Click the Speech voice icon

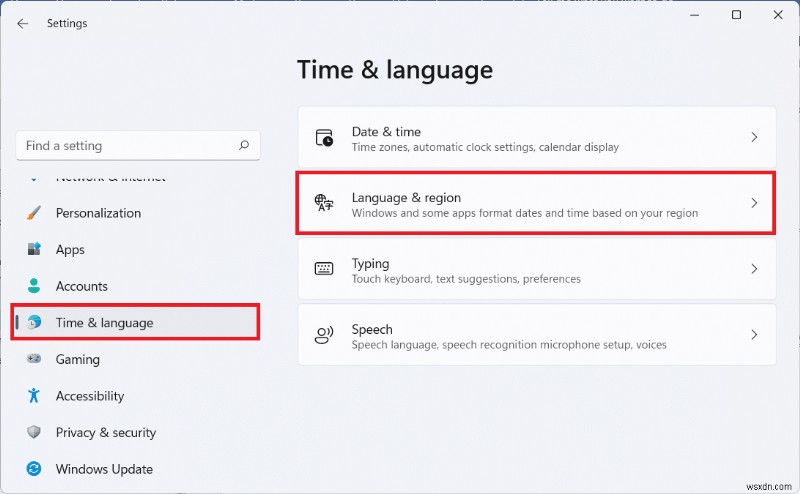tap(324, 335)
